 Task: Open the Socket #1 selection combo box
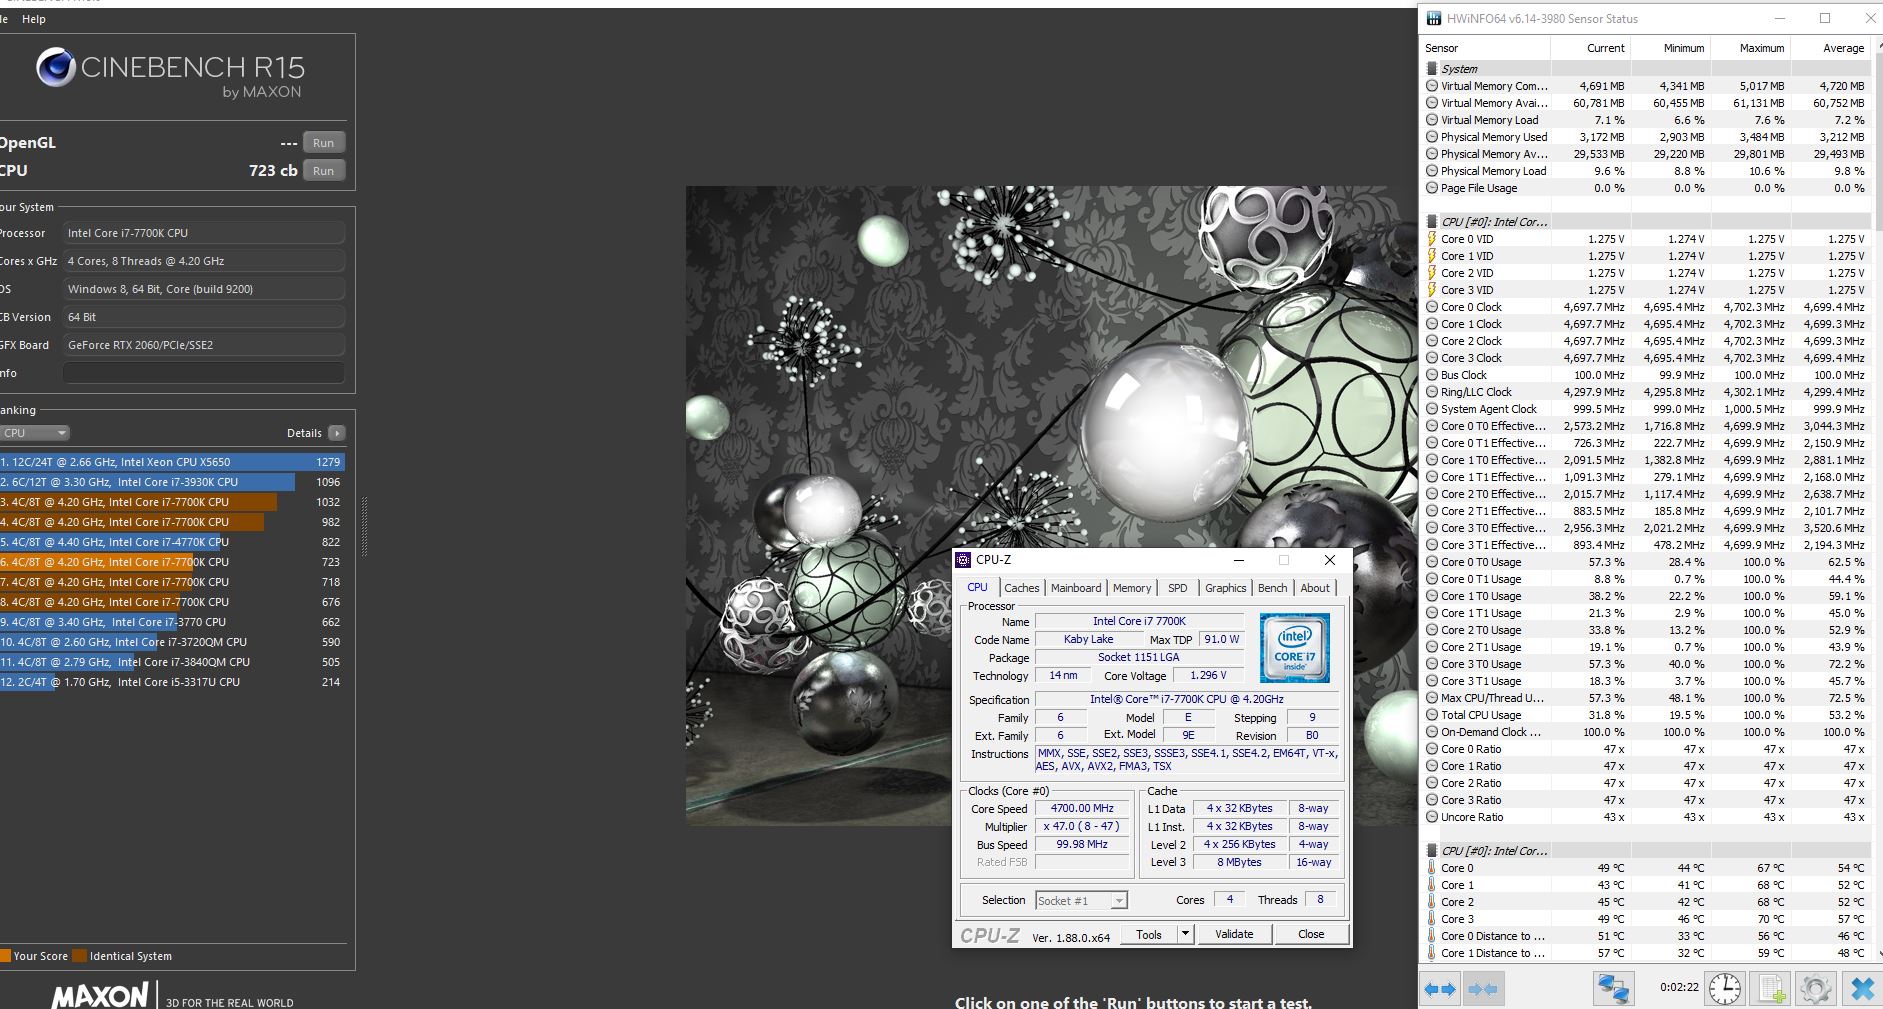click(x=1081, y=900)
